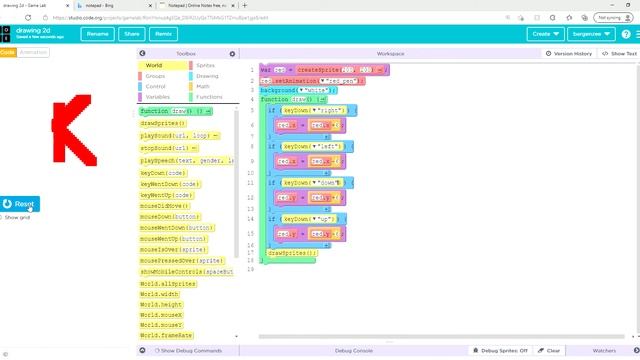This screenshot has height=360, width=640.
Task: Click the createSprite block on line 1
Action: click(x=340, y=70)
